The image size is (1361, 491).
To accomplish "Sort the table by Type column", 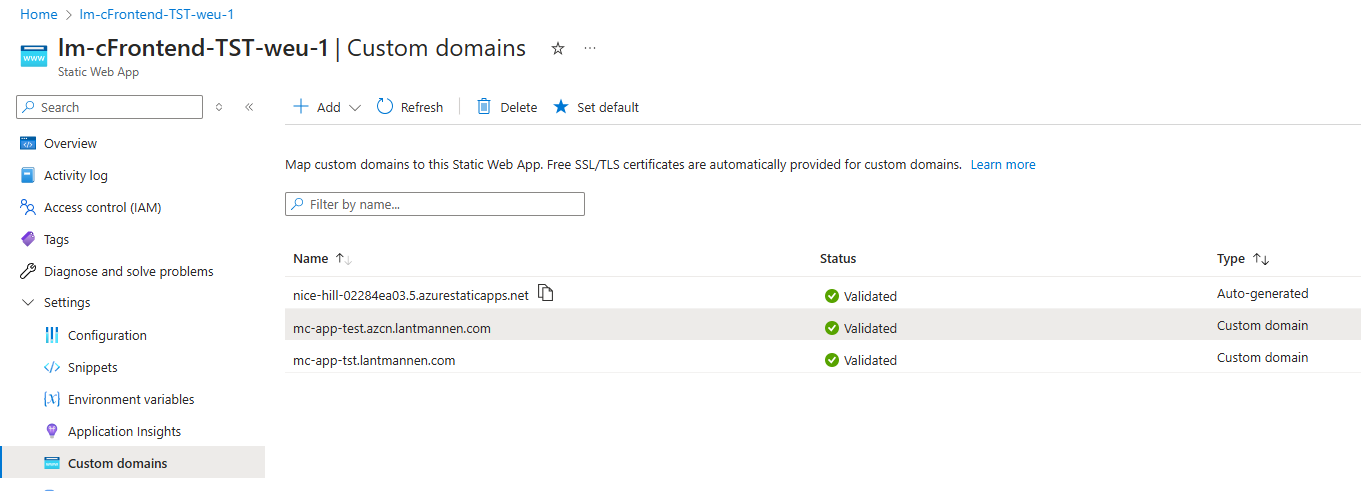I will coord(1243,258).
